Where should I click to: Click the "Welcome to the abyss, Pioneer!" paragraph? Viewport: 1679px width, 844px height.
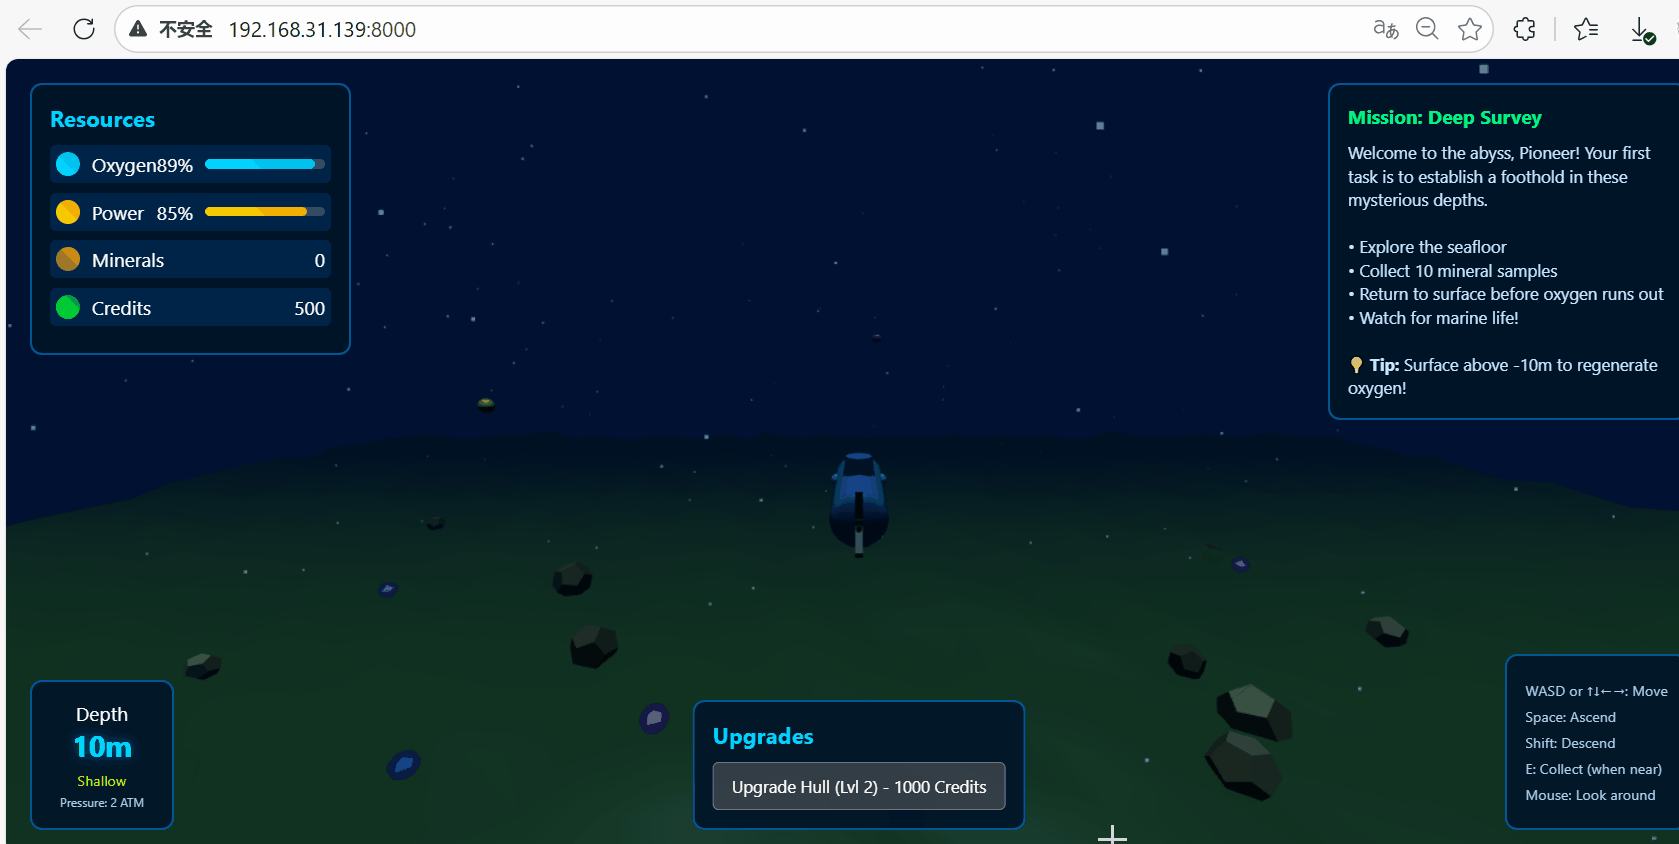pyautogui.click(x=1499, y=177)
